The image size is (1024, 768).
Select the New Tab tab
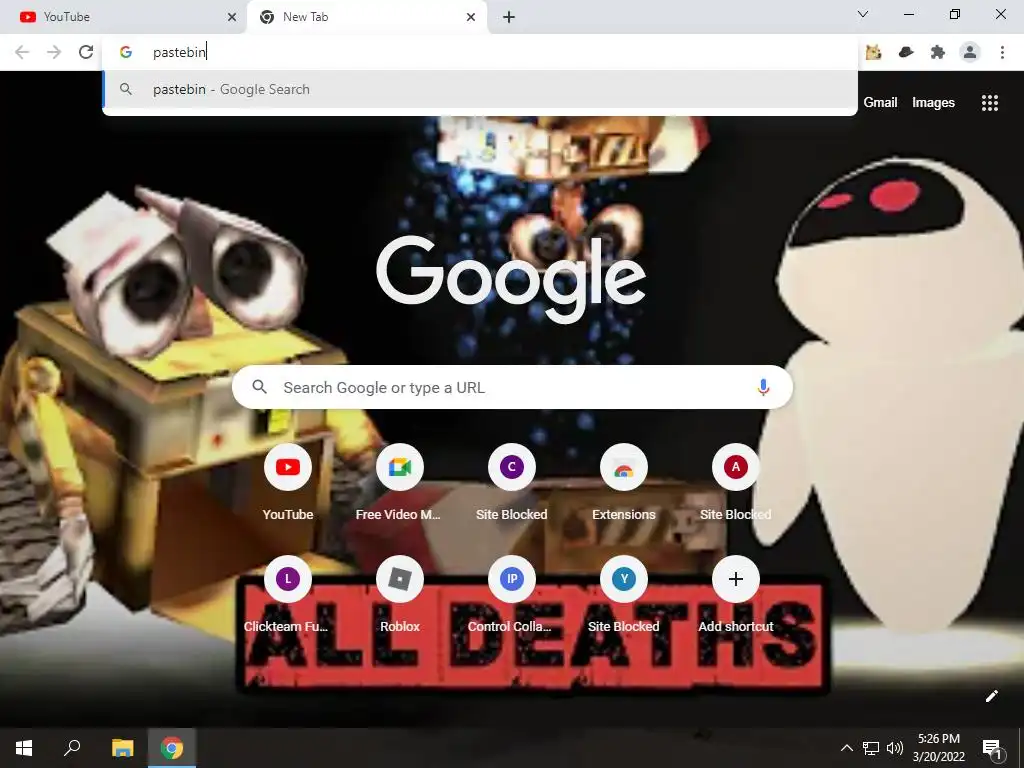click(366, 17)
